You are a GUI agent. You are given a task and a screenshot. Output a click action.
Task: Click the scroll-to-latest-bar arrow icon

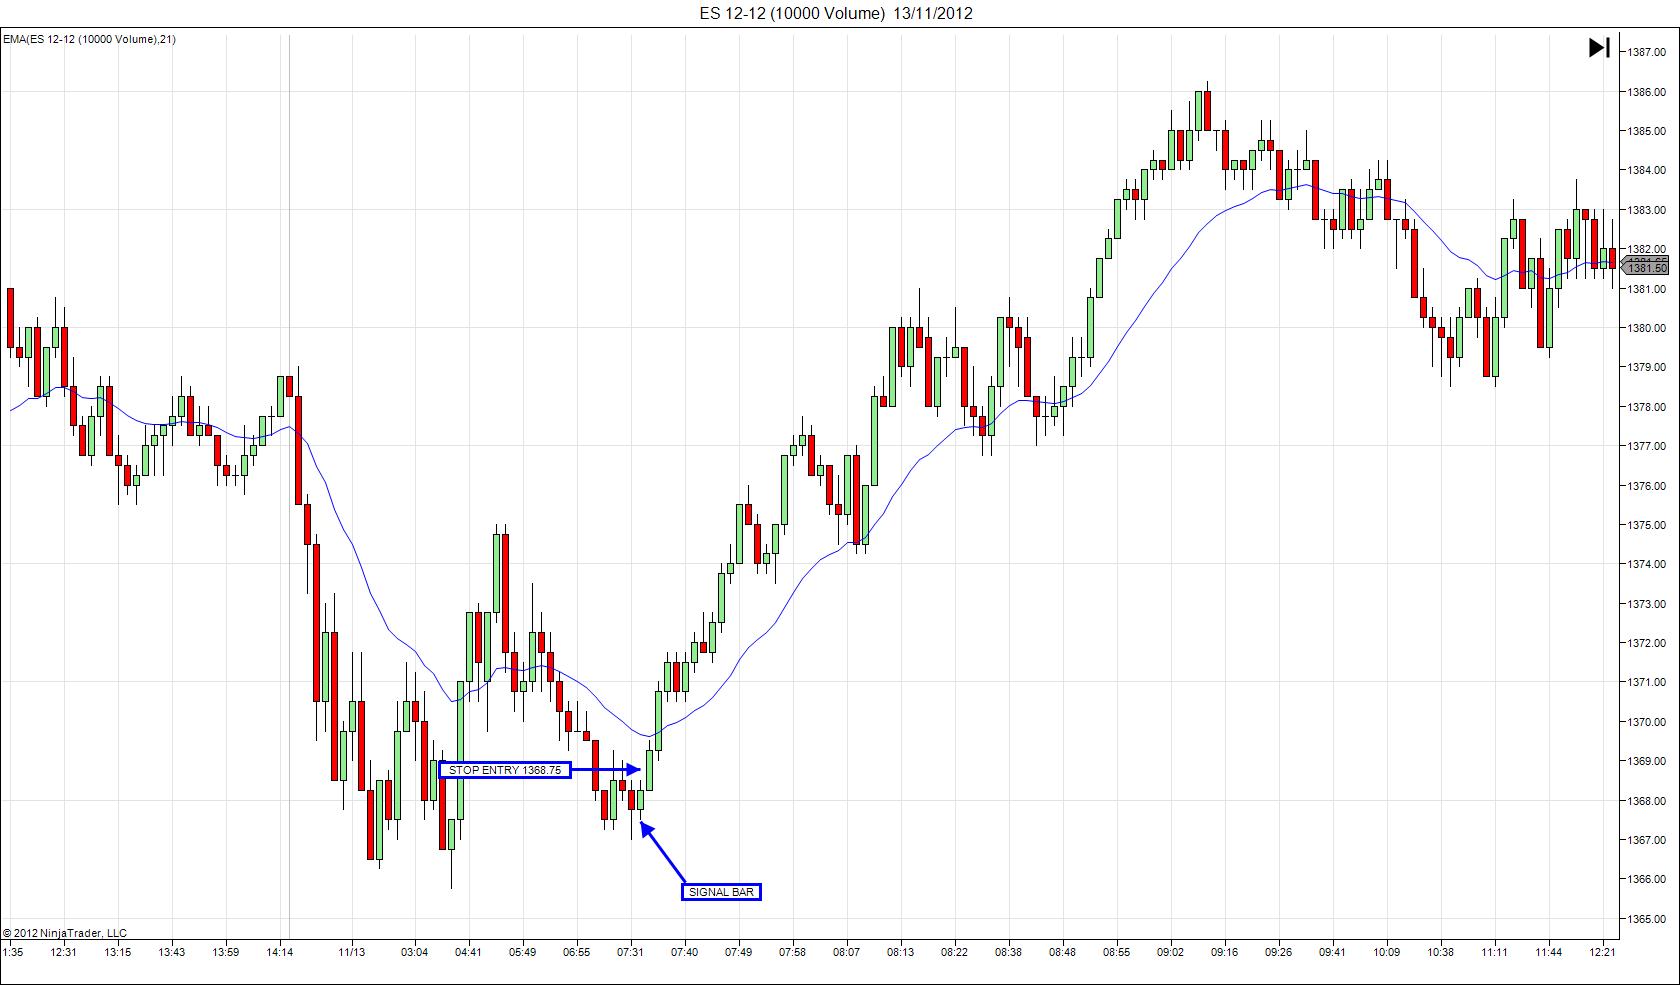1598,47
